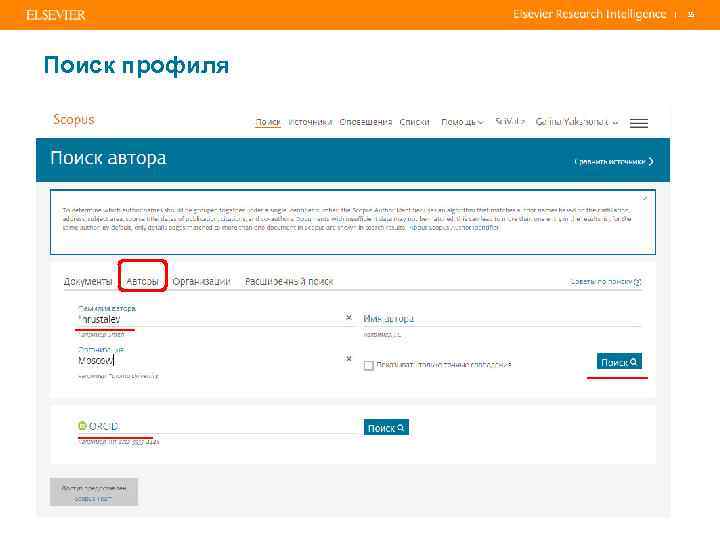Open the Author Identifier link in the notice
Screen dimensions: 720x540
(454, 228)
